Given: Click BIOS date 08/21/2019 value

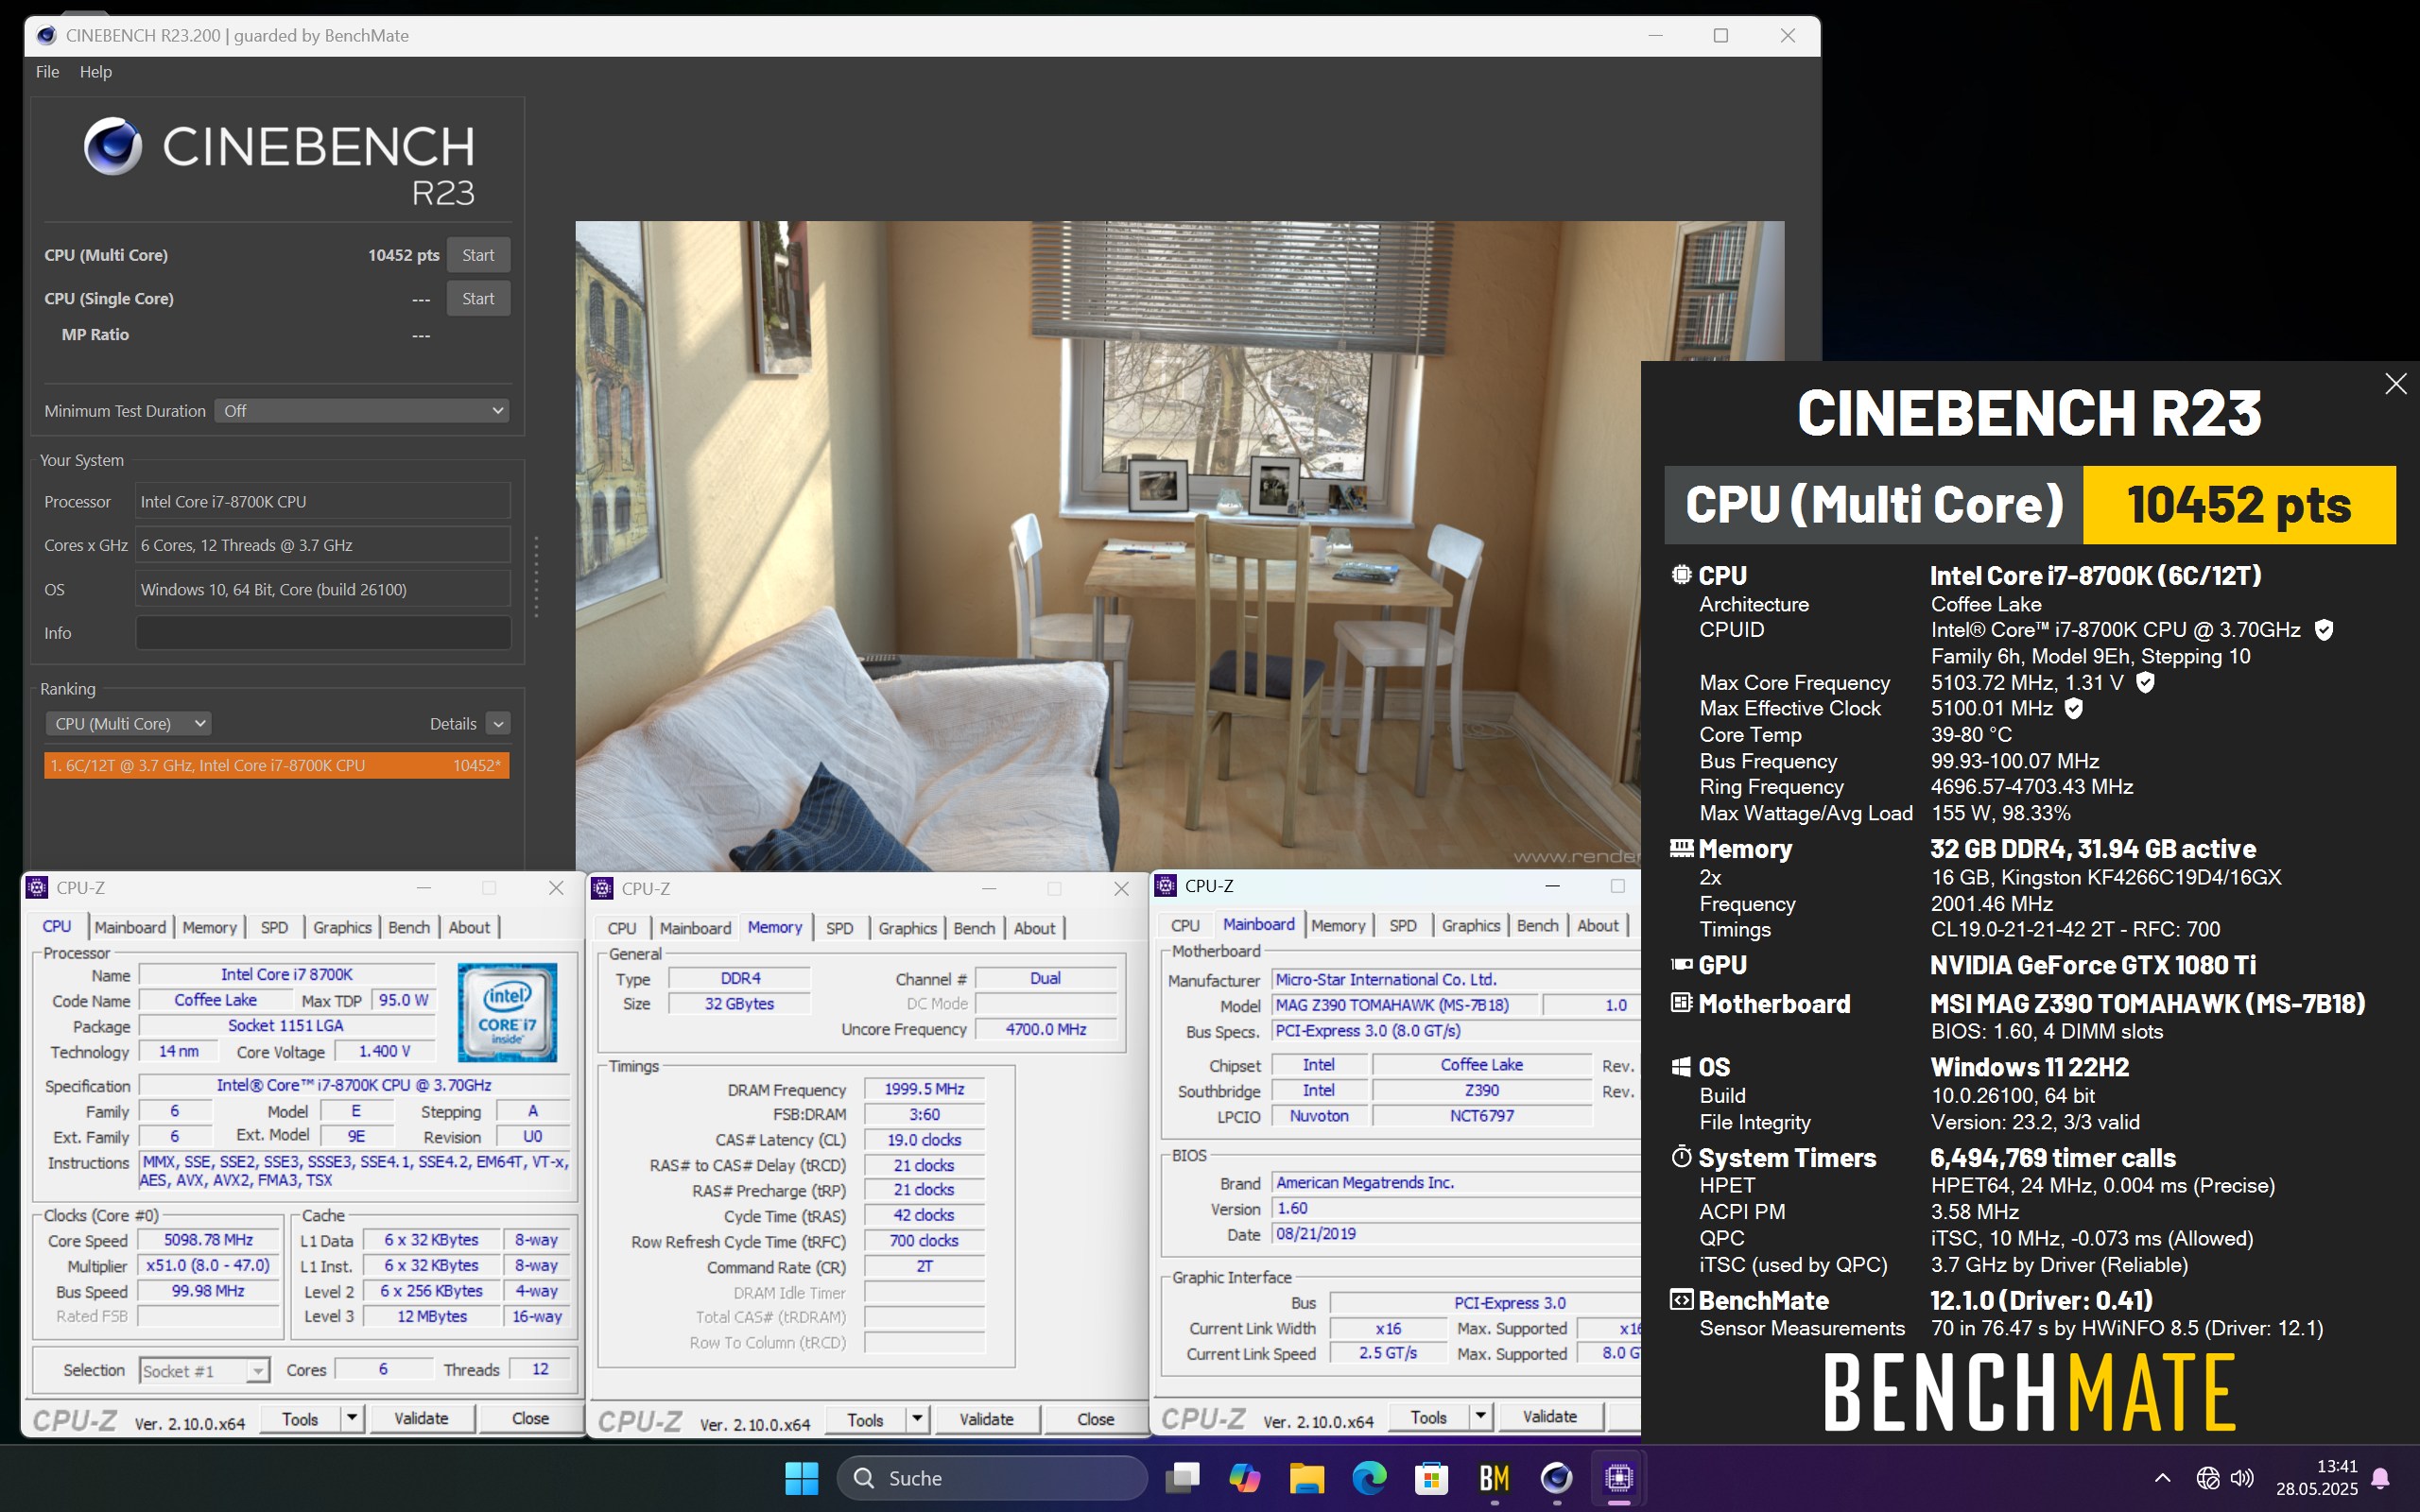Looking at the screenshot, I should click(1455, 1233).
